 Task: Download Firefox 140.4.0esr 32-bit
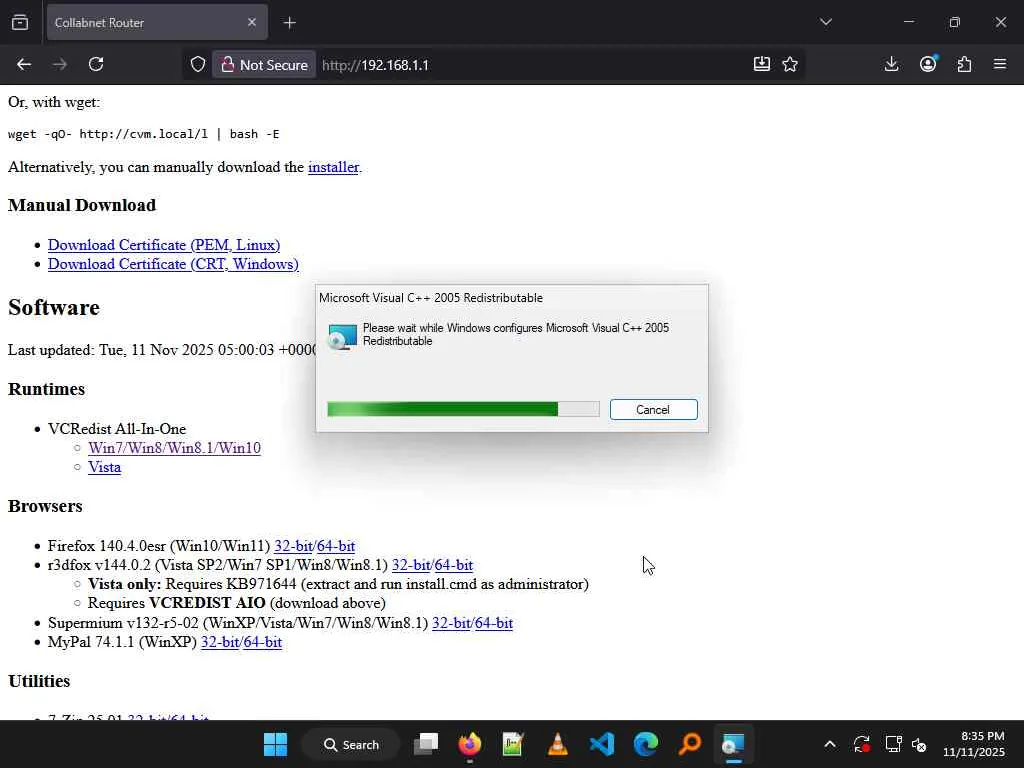pos(293,546)
